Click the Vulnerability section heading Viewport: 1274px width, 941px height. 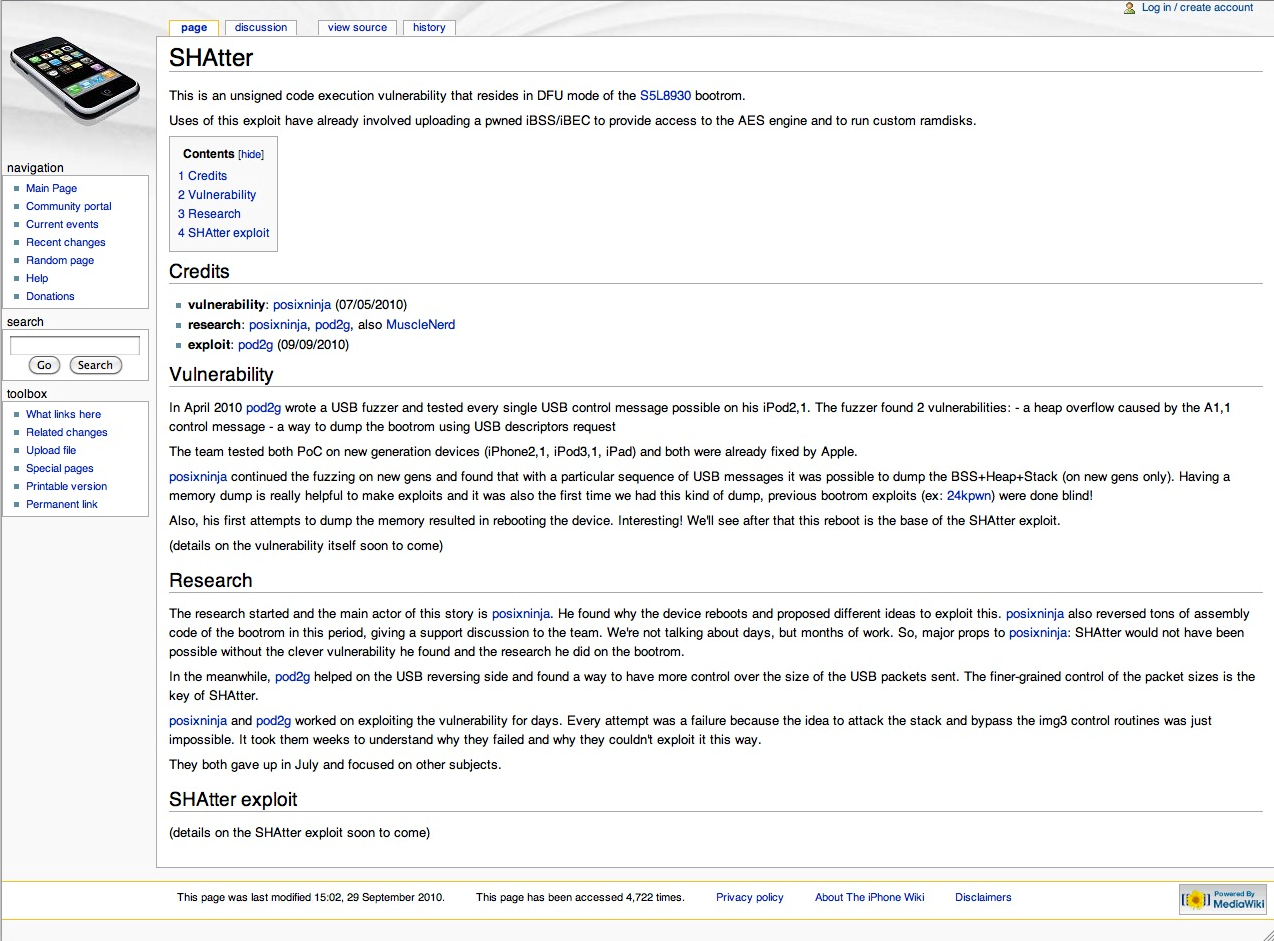pos(221,375)
